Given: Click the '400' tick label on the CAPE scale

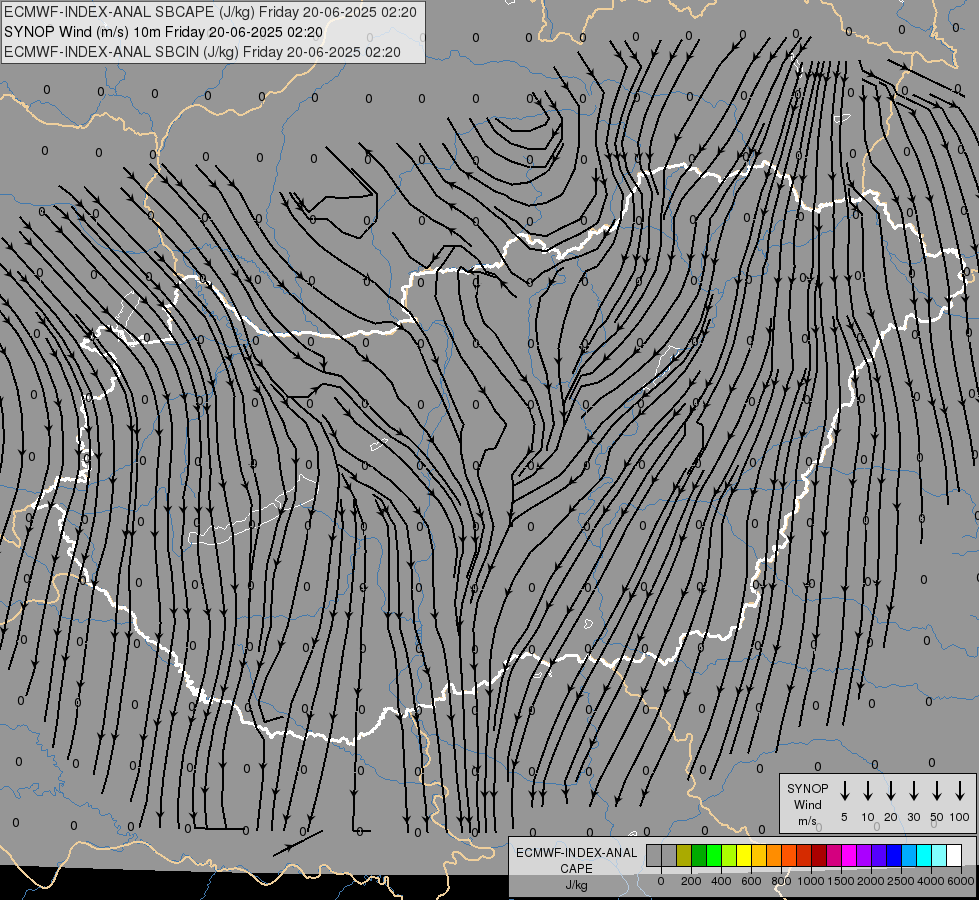Looking at the screenshot, I should point(721,881).
